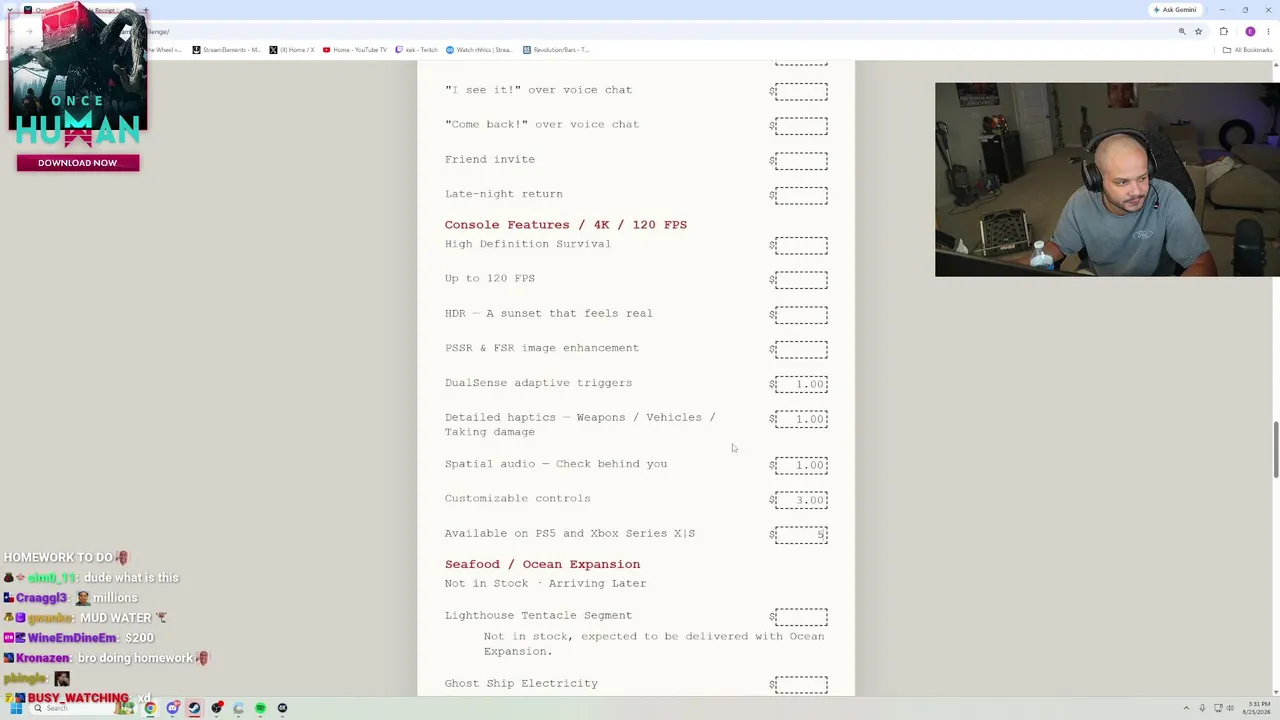Click the "Seafood / Ocean Expansion" heading
This screenshot has width=1280, height=720.
pos(543,564)
